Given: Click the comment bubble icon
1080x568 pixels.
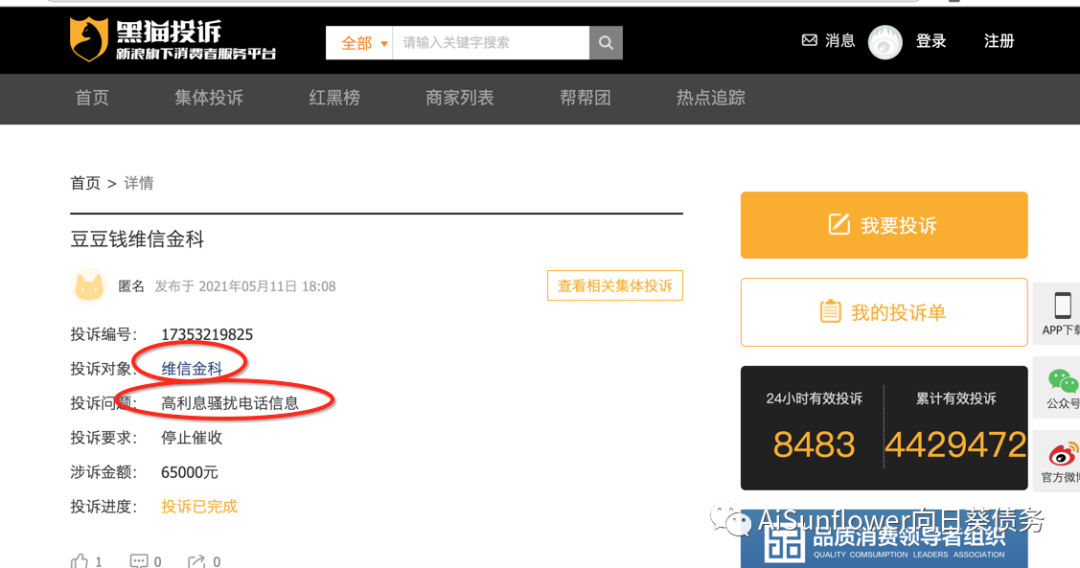Looking at the screenshot, I should (139, 561).
